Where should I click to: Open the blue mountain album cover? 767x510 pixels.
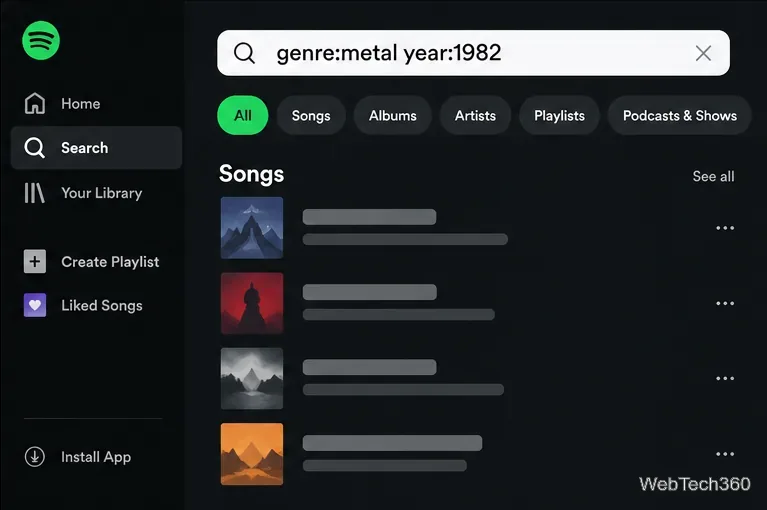pos(252,228)
